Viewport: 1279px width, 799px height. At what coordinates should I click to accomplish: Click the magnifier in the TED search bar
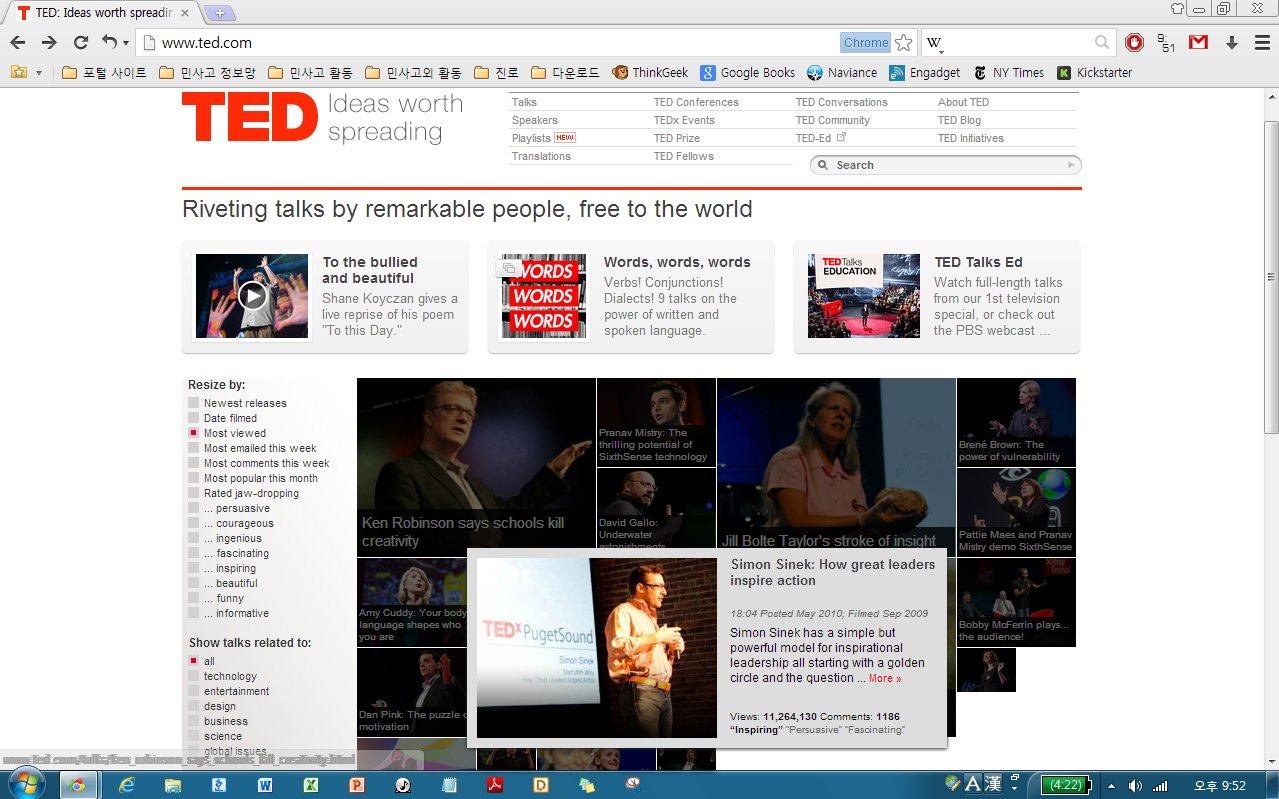coord(824,164)
